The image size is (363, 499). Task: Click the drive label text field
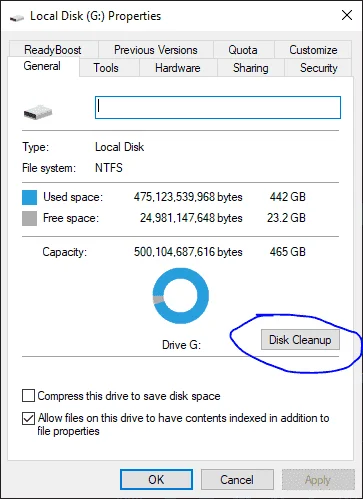(218, 107)
